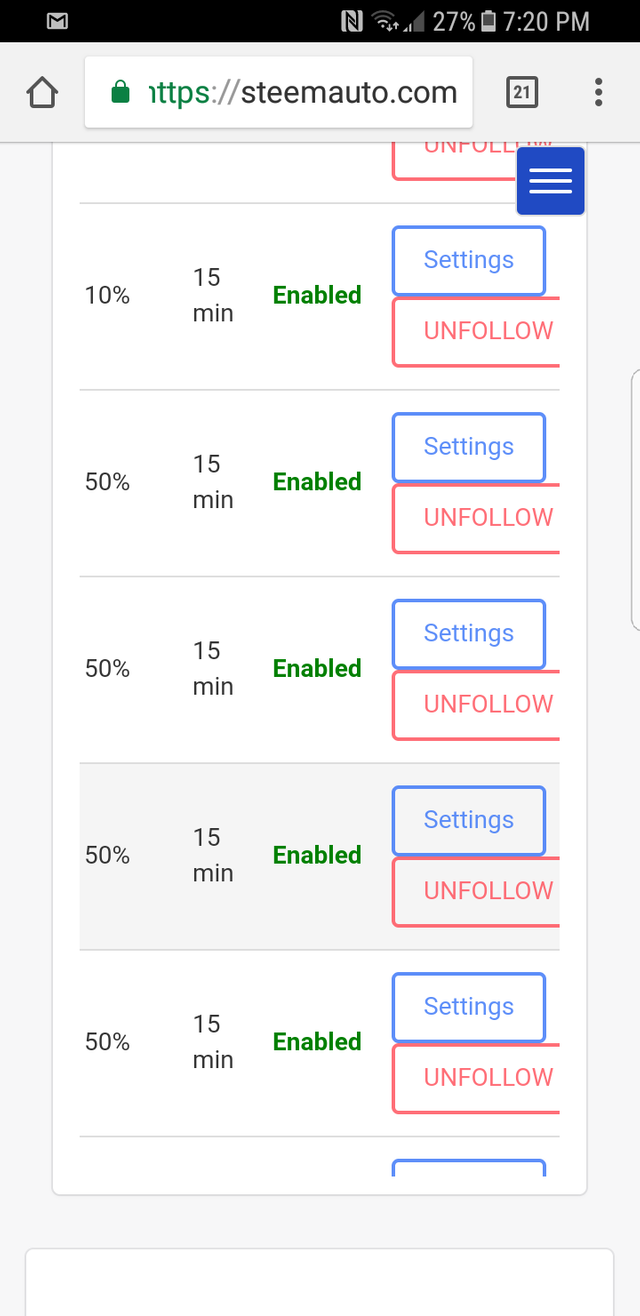Image resolution: width=640 pixels, height=1316 pixels.
Task: Open Settings in the first 50% row
Action: pyautogui.click(x=469, y=447)
